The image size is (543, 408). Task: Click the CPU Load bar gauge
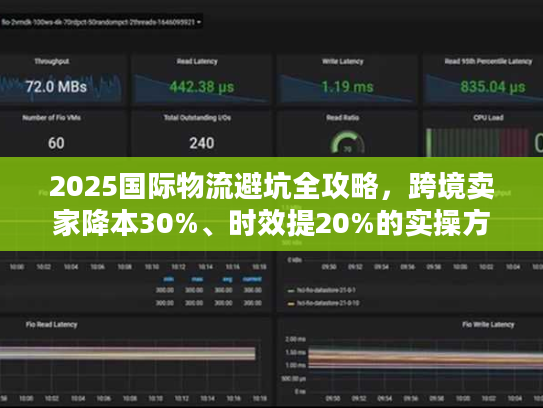[477, 142]
